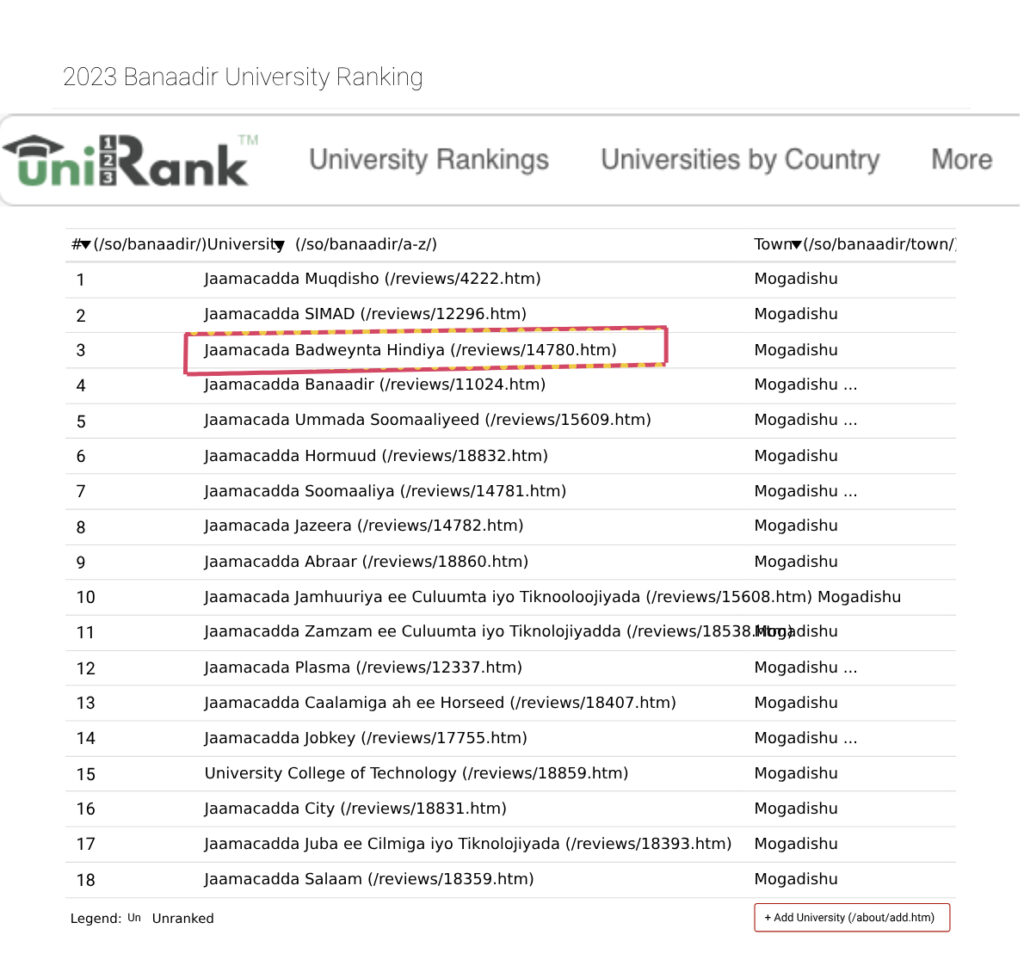This screenshot has width=1024, height=978.
Task: Sort table by rank number arrow
Action: point(86,245)
